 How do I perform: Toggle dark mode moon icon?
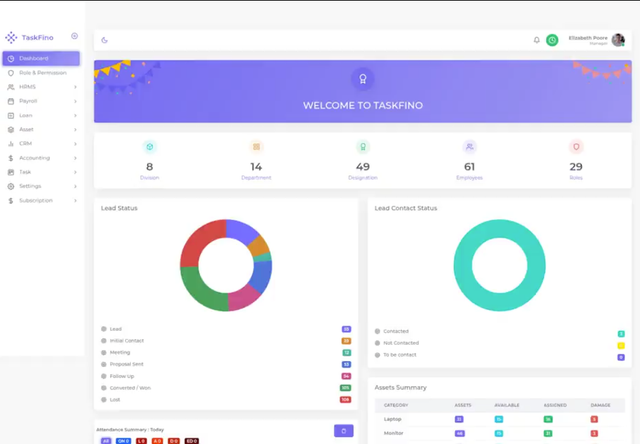pos(104,40)
